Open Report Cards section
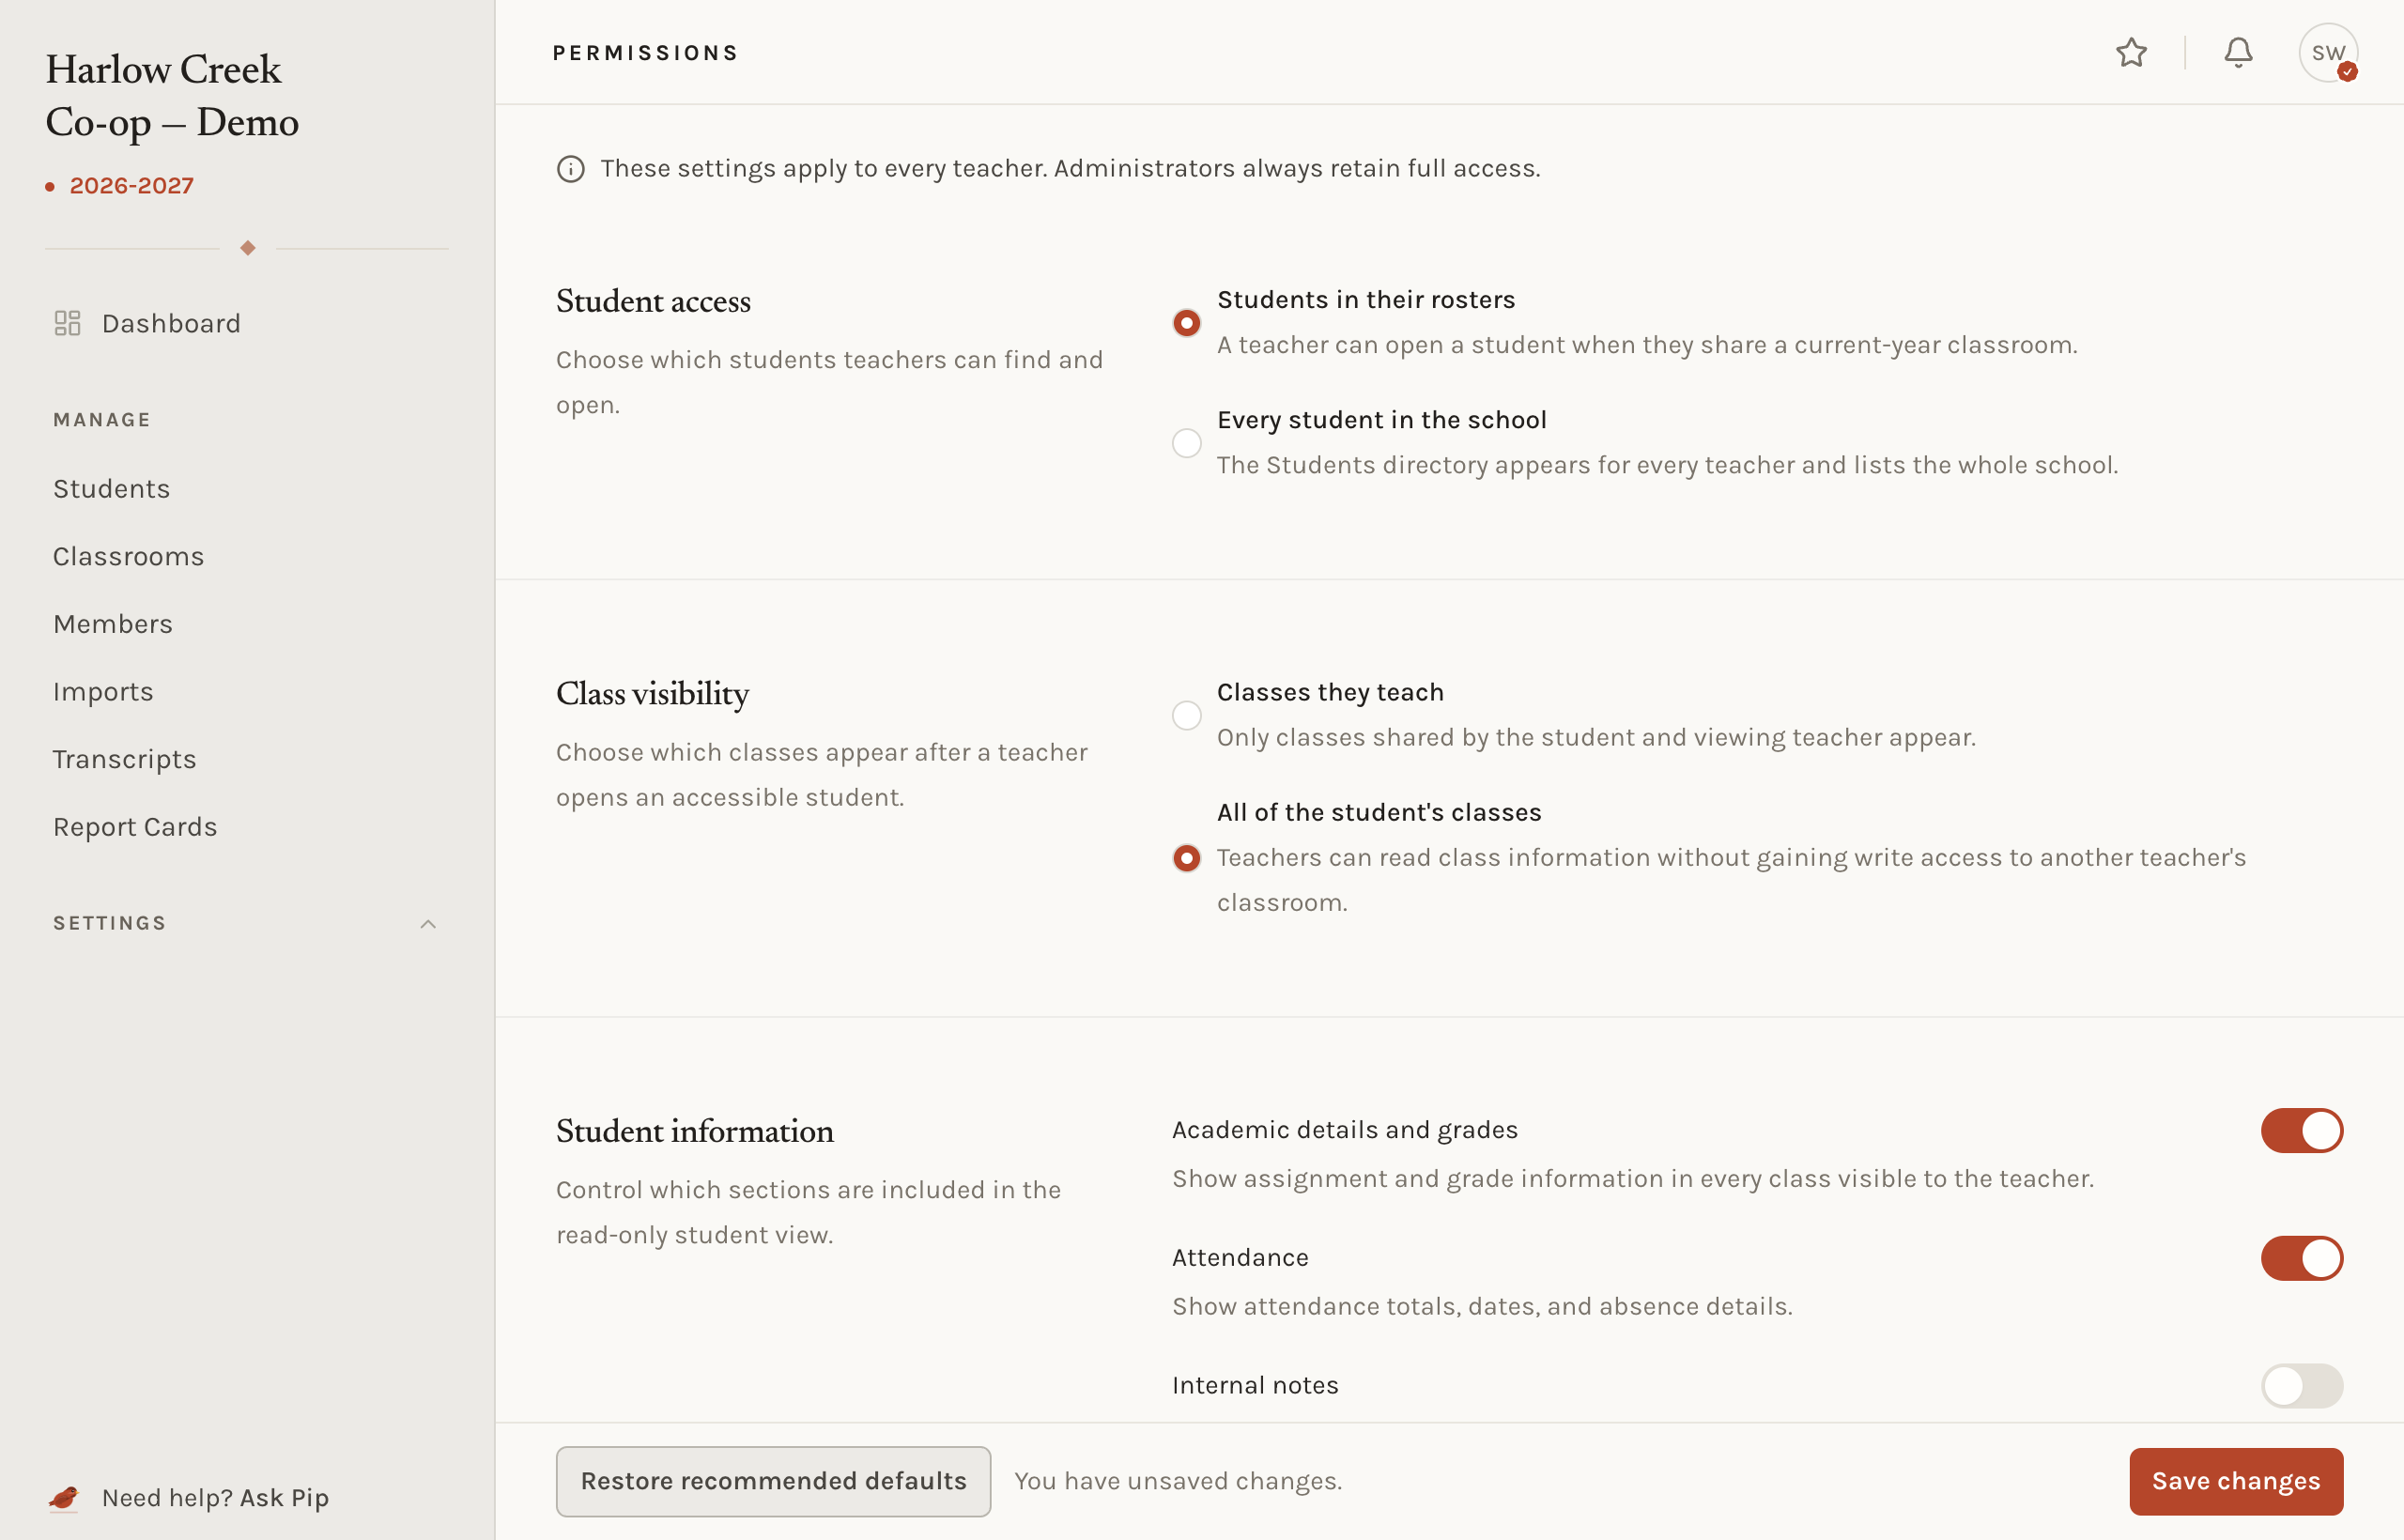Screen dimensions: 2404x1540 point(135,827)
